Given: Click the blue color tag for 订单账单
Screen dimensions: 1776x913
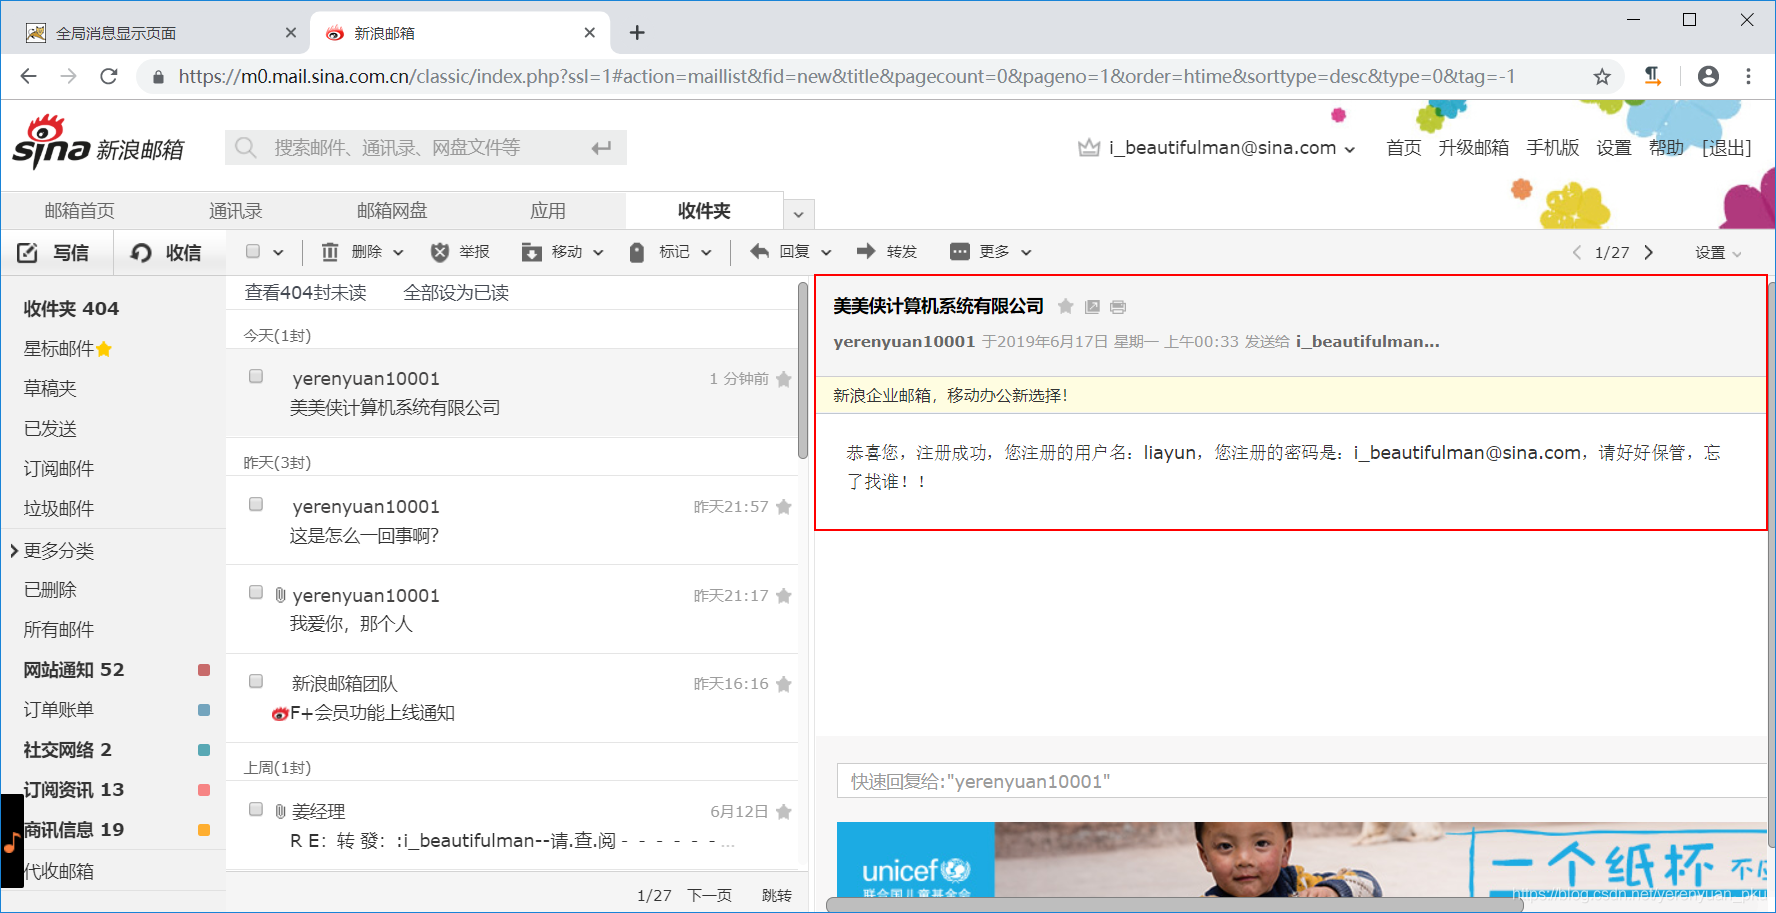Looking at the screenshot, I should 204,710.
